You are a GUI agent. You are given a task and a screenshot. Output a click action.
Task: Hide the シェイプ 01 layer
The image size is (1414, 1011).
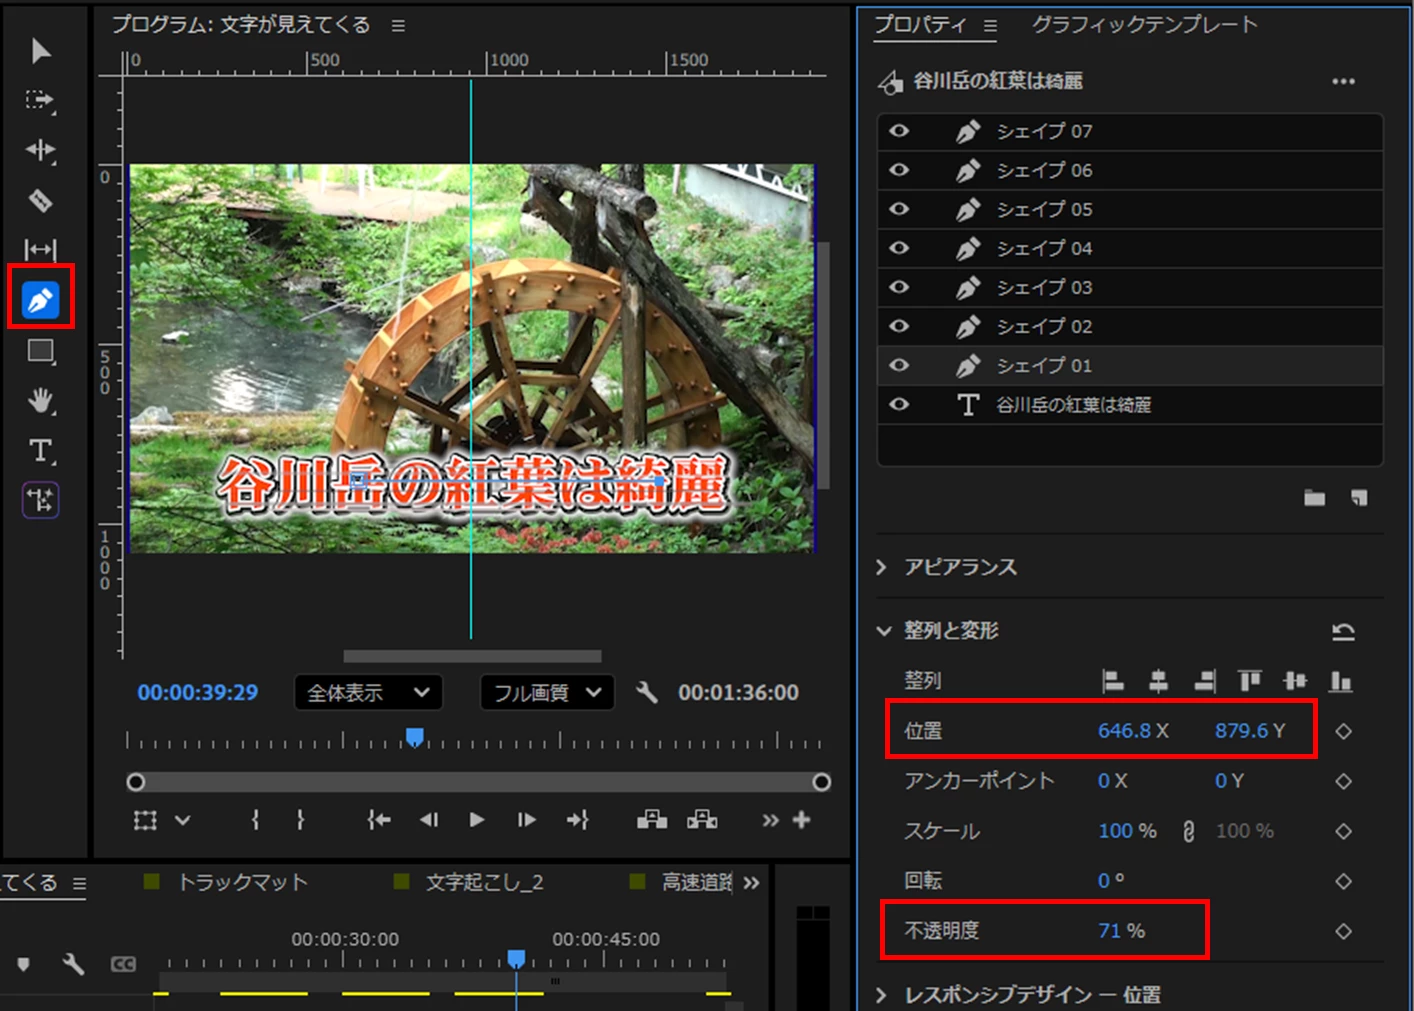[x=899, y=365]
